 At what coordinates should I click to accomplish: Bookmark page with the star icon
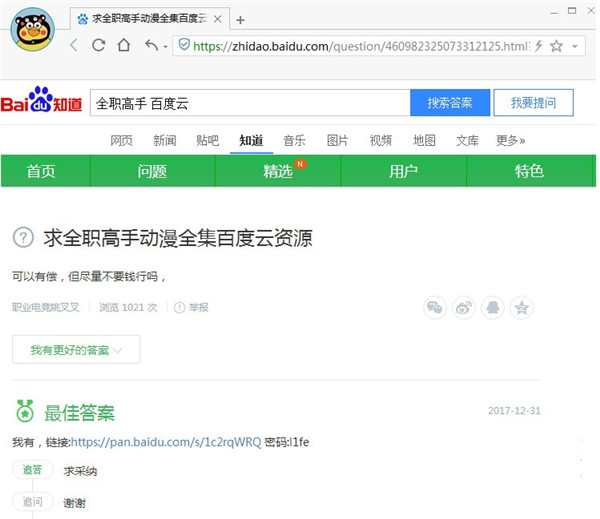(556, 46)
